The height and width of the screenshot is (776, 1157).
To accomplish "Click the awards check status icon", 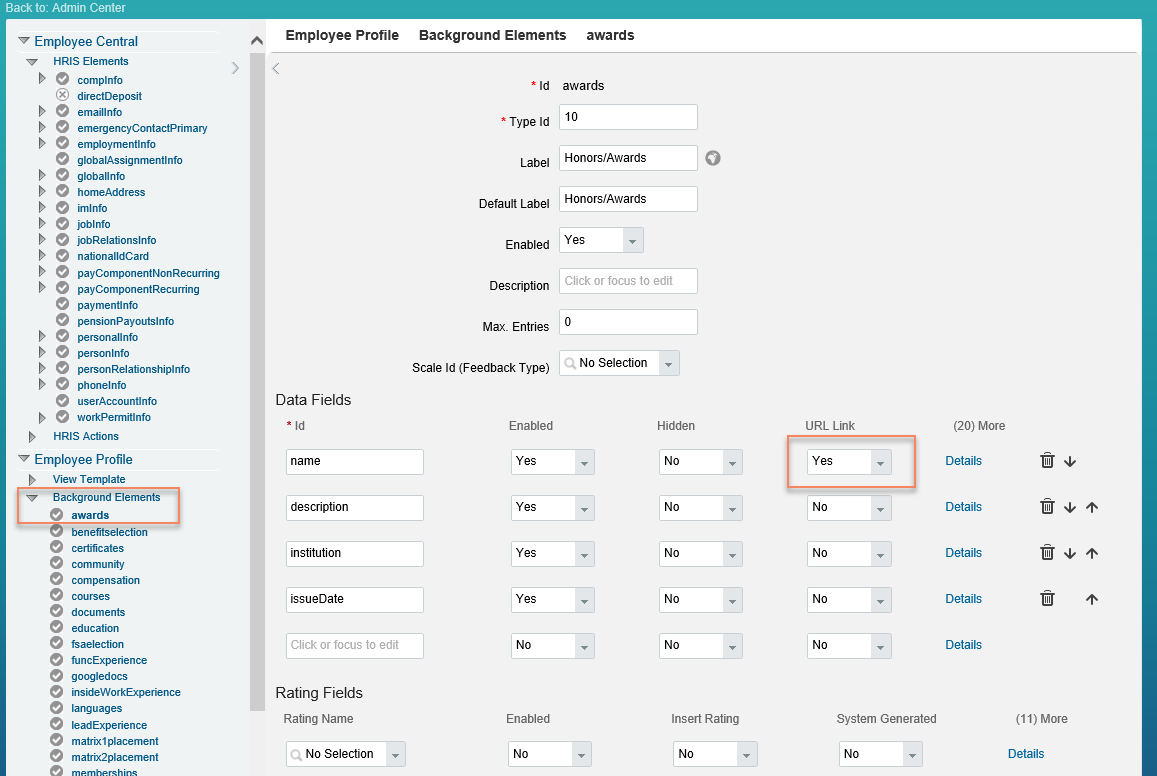I will (57, 514).
